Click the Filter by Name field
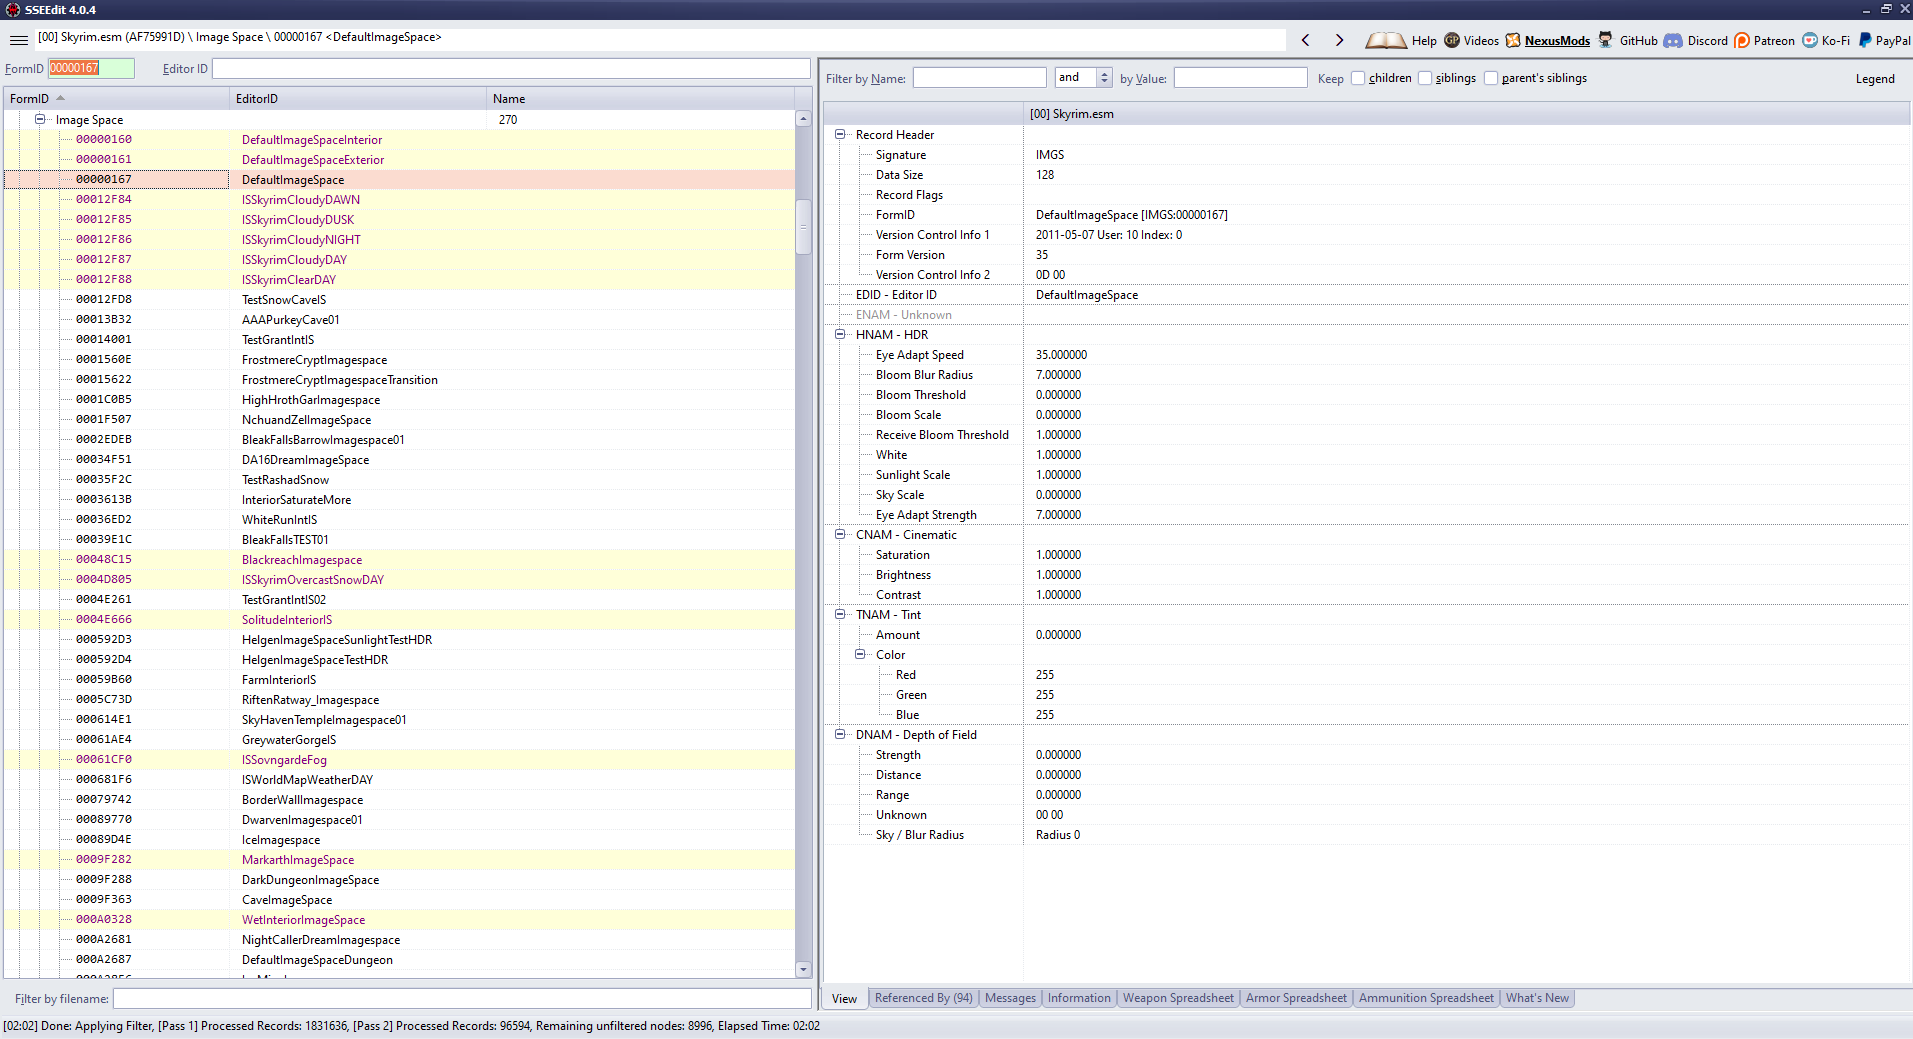Image resolution: width=1913 pixels, height=1039 pixels. click(979, 77)
